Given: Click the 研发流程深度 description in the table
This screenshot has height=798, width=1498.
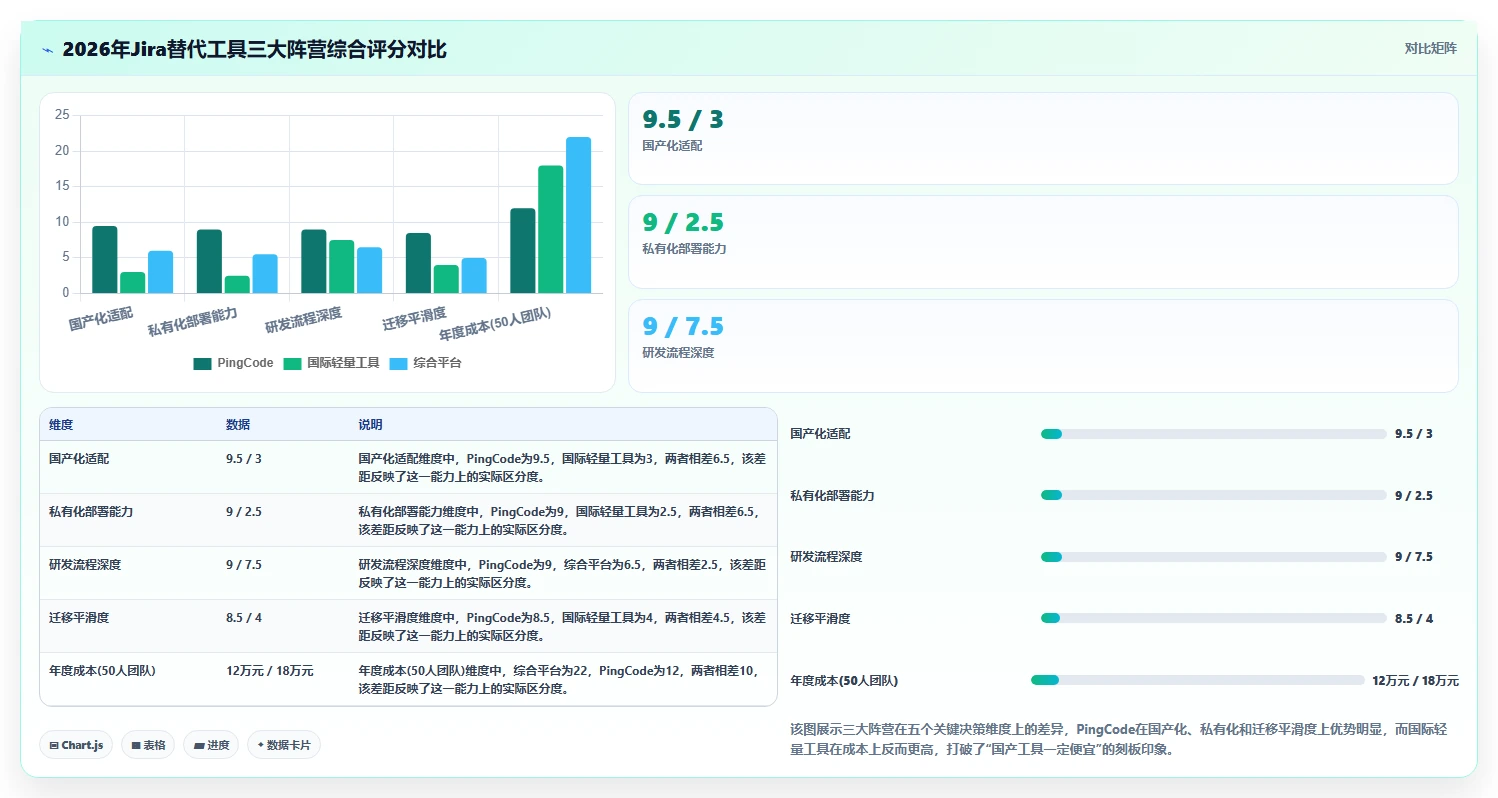Looking at the screenshot, I should [x=562, y=573].
